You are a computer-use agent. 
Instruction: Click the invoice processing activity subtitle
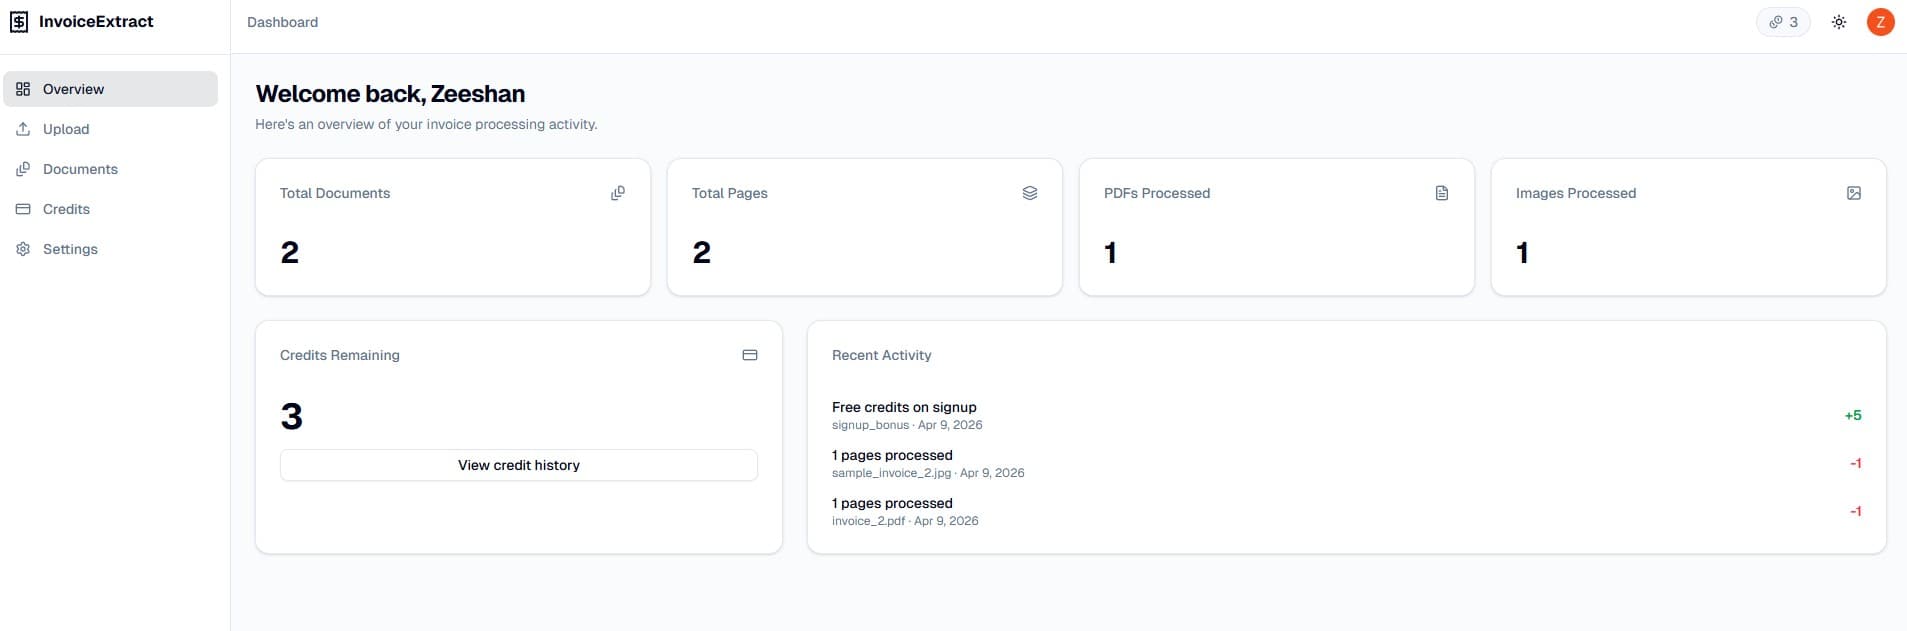pos(426,124)
